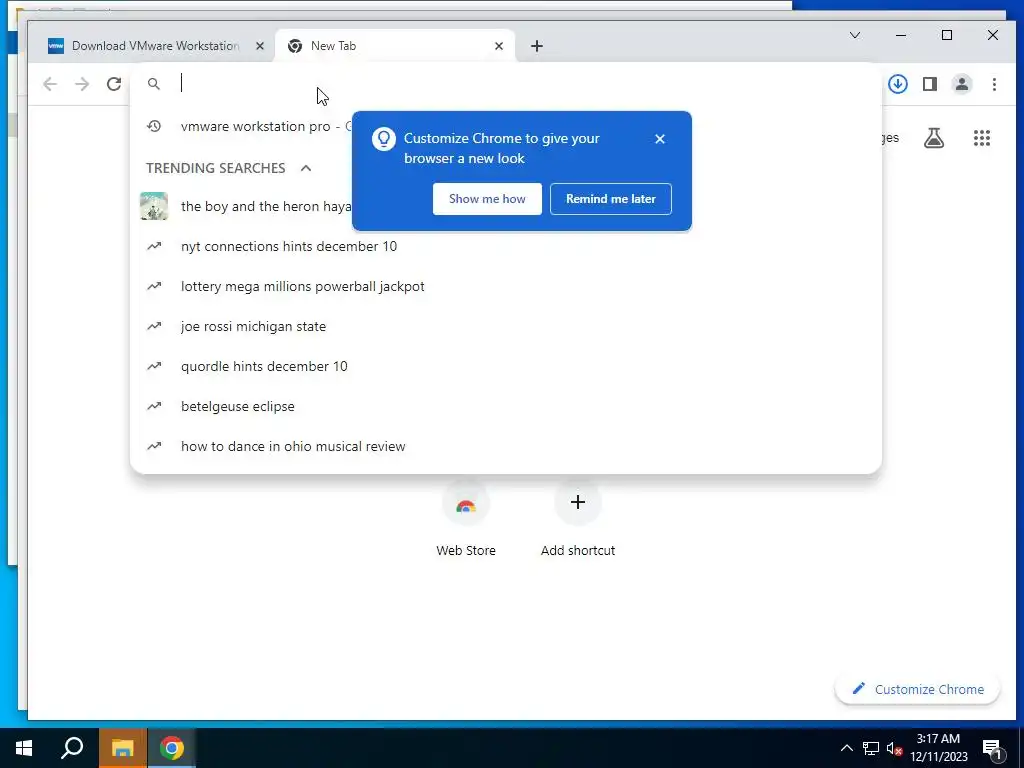Select lottery mega millions powerball jackpot suggestion
Screen dimensions: 1024x768
click(505, 287)
